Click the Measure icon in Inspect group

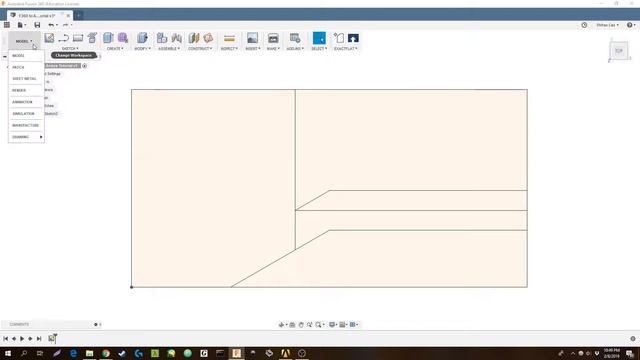[x=229, y=38]
